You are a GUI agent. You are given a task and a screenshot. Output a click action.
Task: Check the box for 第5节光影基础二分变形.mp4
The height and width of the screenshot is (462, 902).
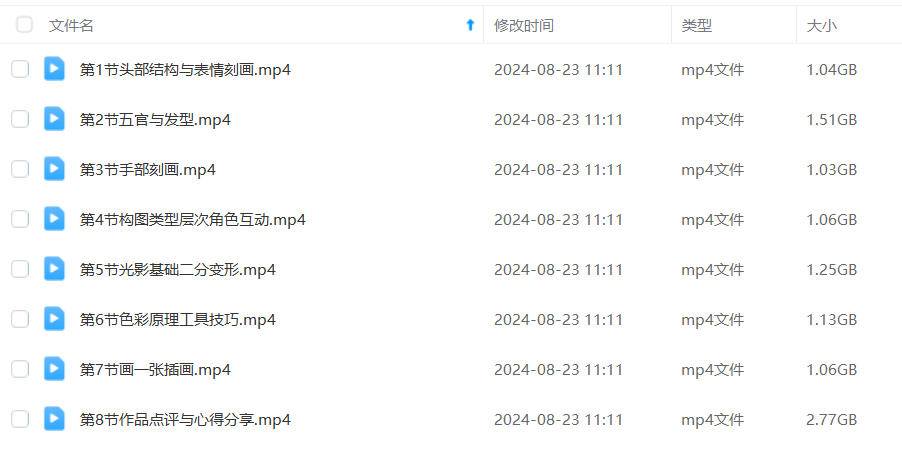[x=20, y=269]
